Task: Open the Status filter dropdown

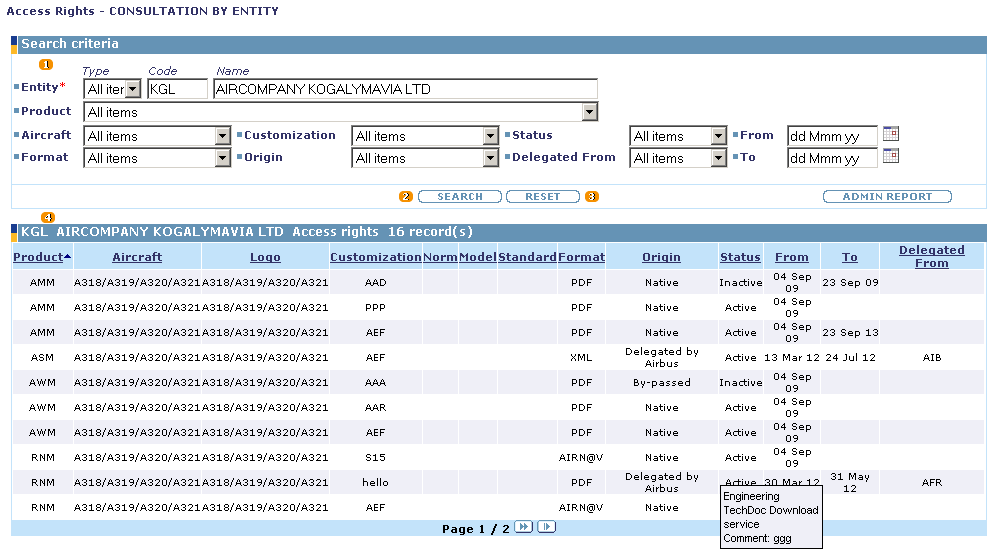Action: (x=718, y=136)
